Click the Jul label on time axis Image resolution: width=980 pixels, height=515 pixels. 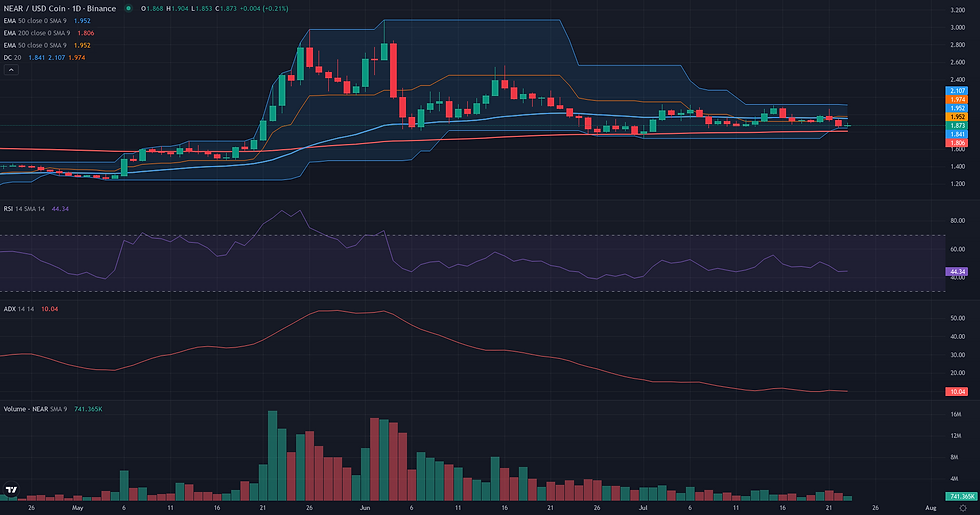tap(643, 508)
